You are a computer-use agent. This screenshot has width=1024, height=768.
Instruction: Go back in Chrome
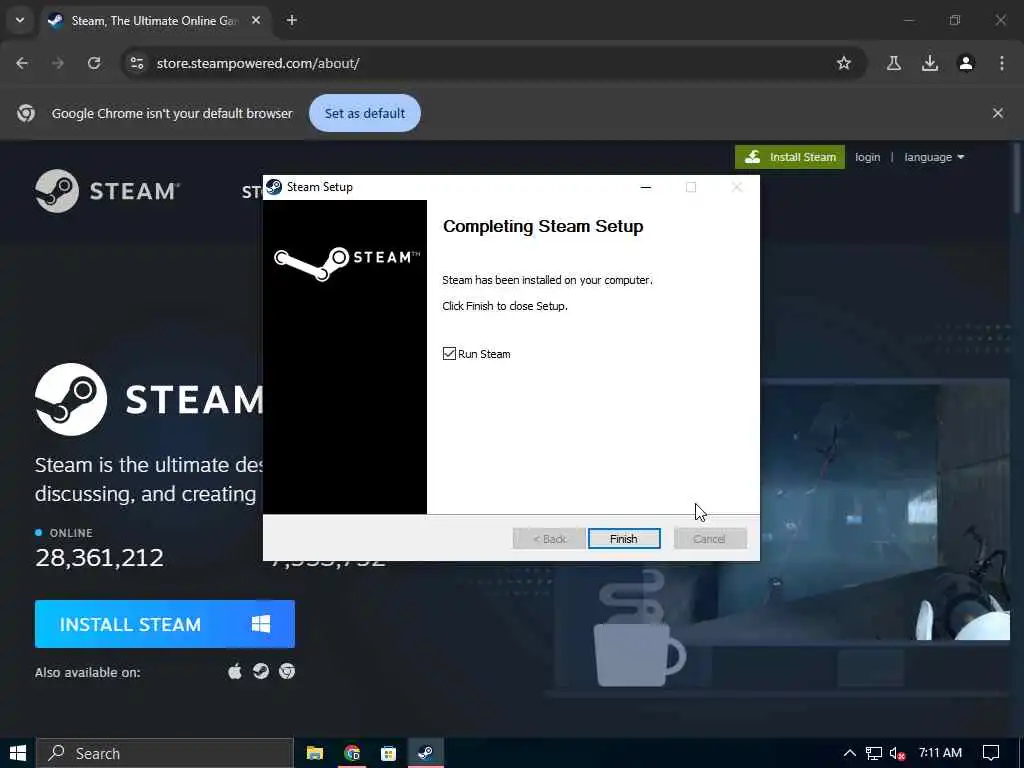coord(22,63)
